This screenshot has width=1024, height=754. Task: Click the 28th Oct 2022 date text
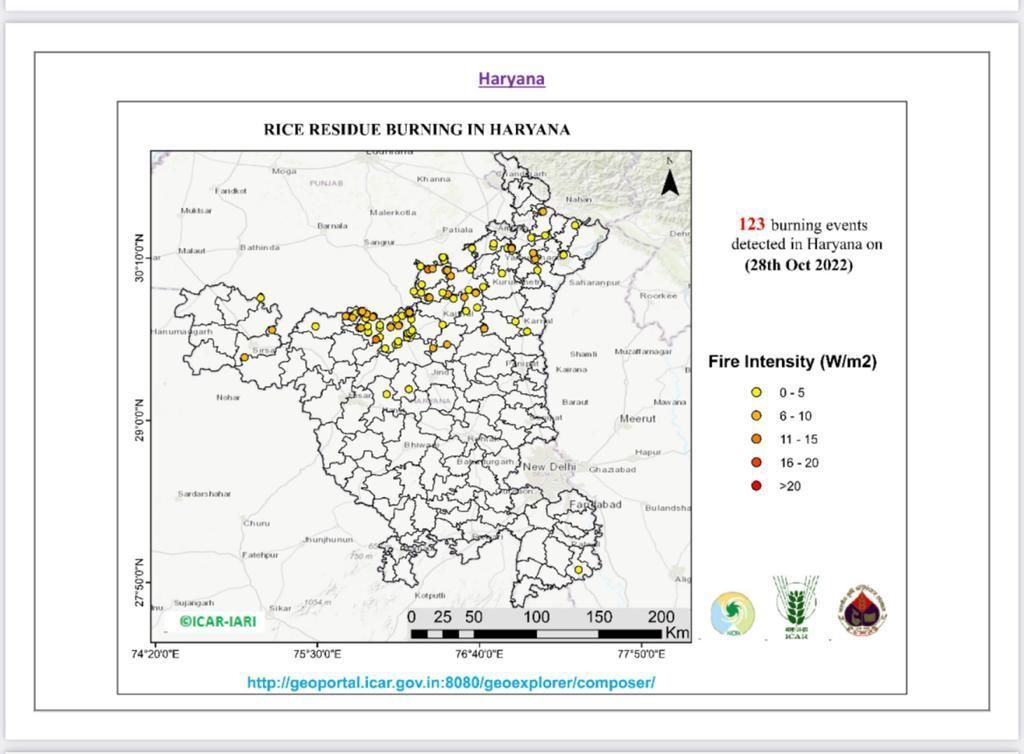pyautogui.click(x=798, y=265)
